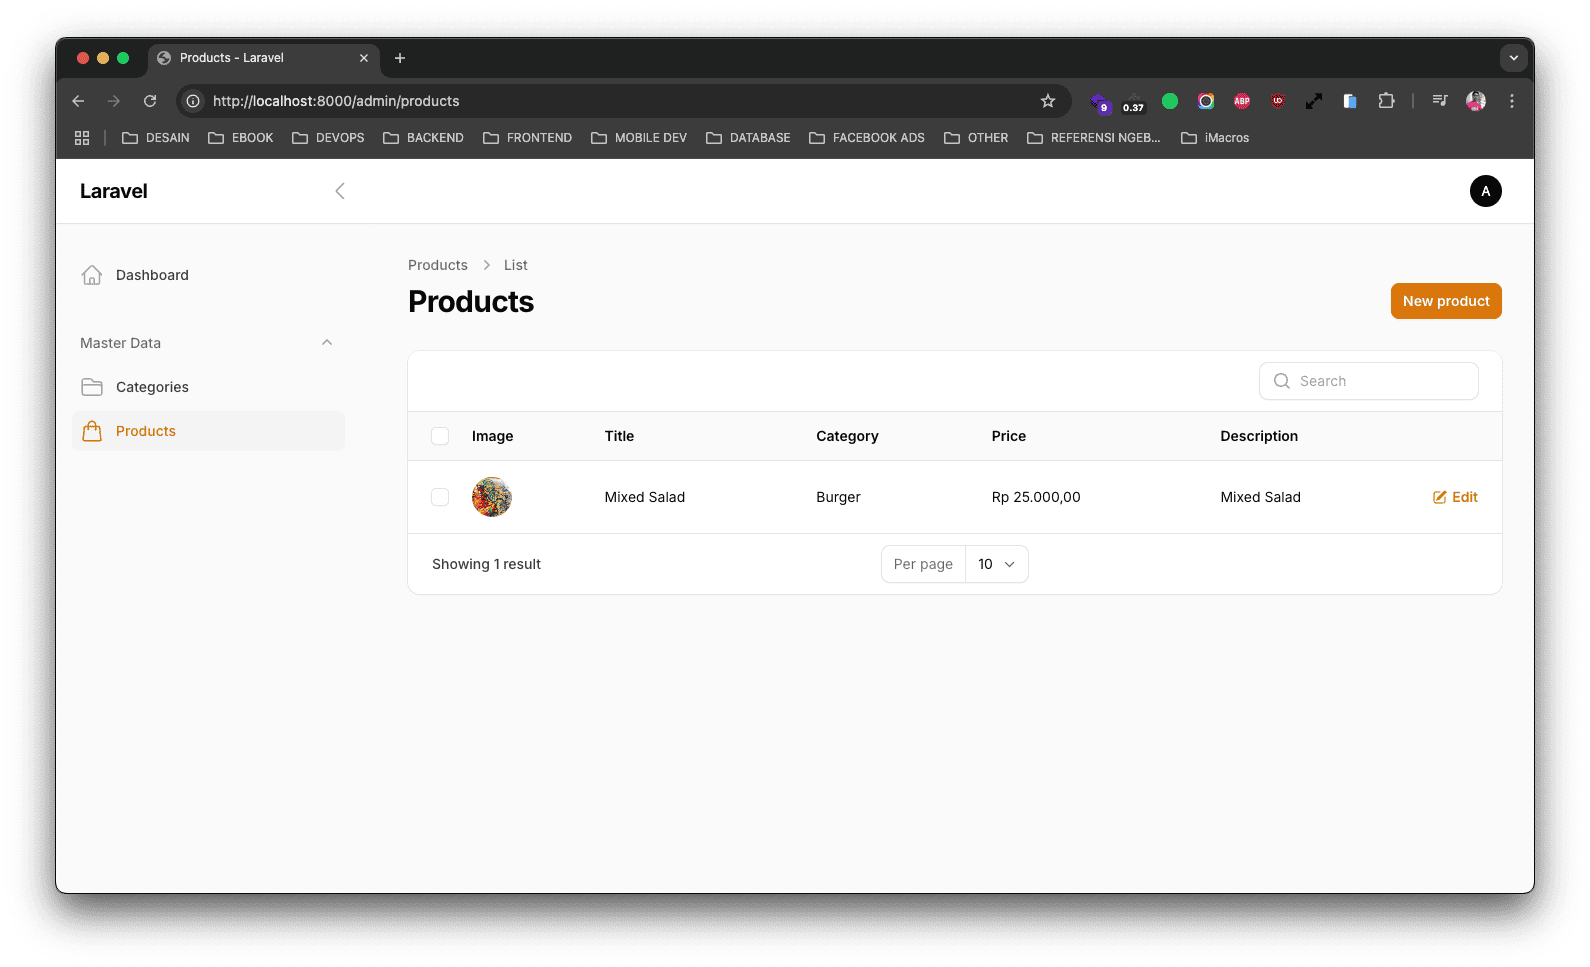The height and width of the screenshot is (967, 1590).
Task: Click the Dashboard home icon
Action: coord(92,275)
